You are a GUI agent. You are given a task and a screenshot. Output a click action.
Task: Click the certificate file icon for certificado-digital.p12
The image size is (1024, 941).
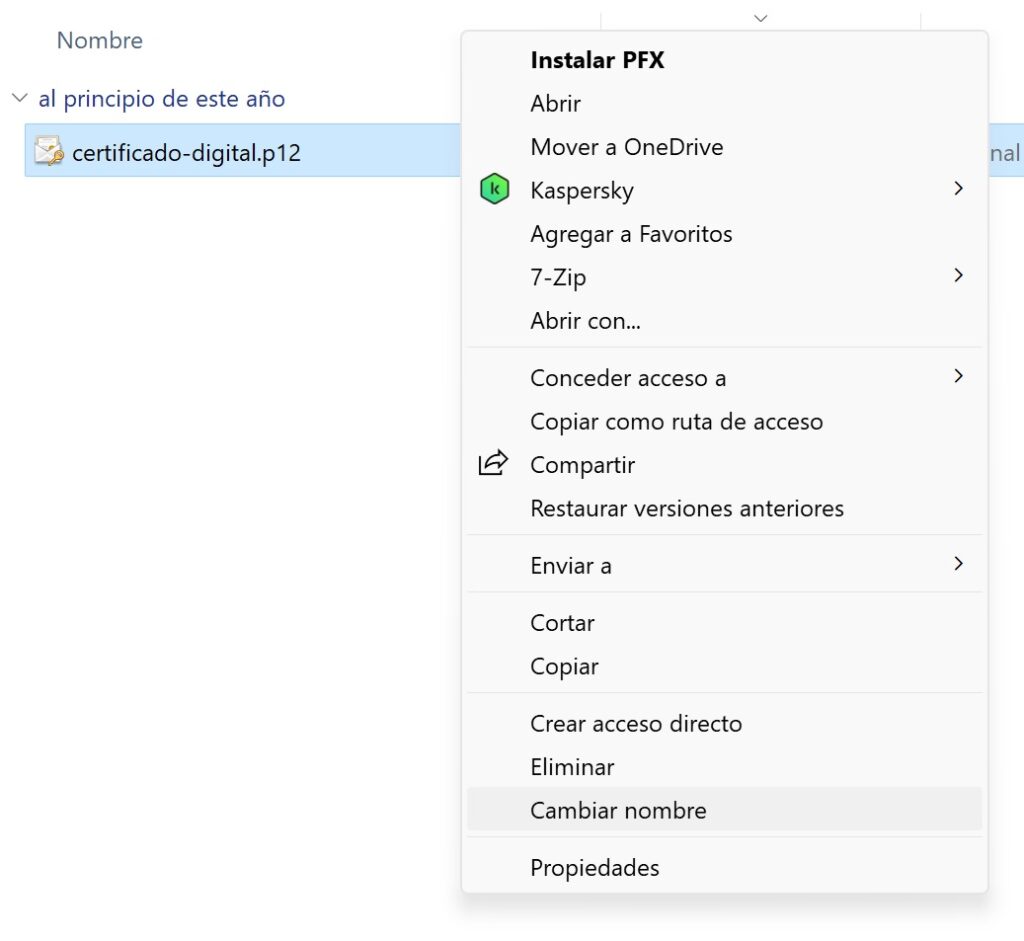(x=49, y=152)
